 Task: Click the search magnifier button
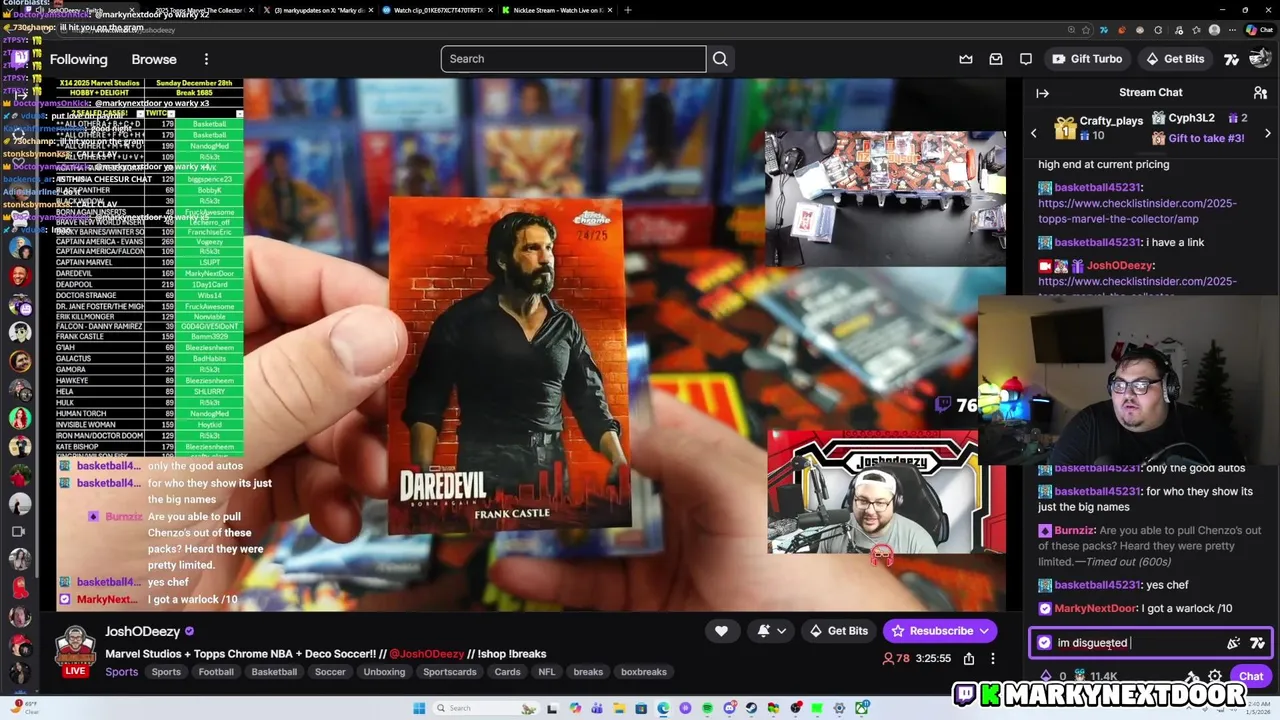point(720,59)
